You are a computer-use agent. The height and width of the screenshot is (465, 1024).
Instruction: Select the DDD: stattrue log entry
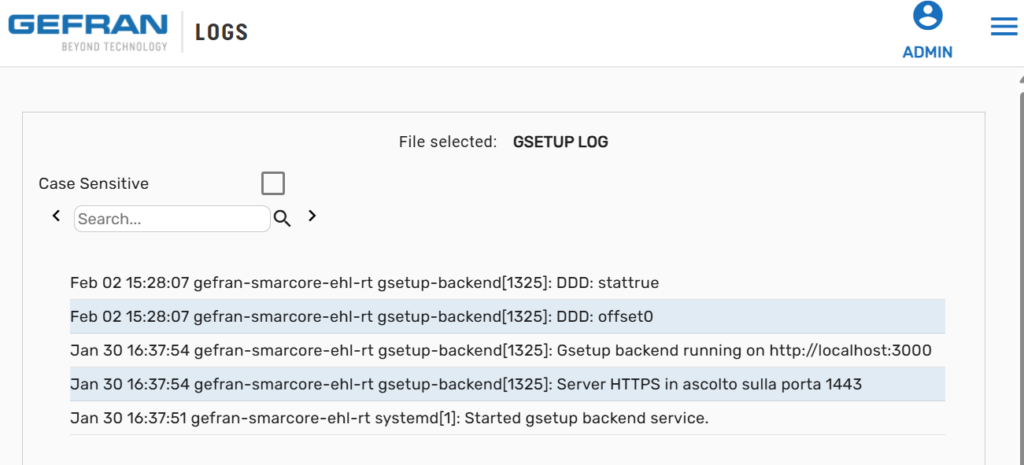507,283
